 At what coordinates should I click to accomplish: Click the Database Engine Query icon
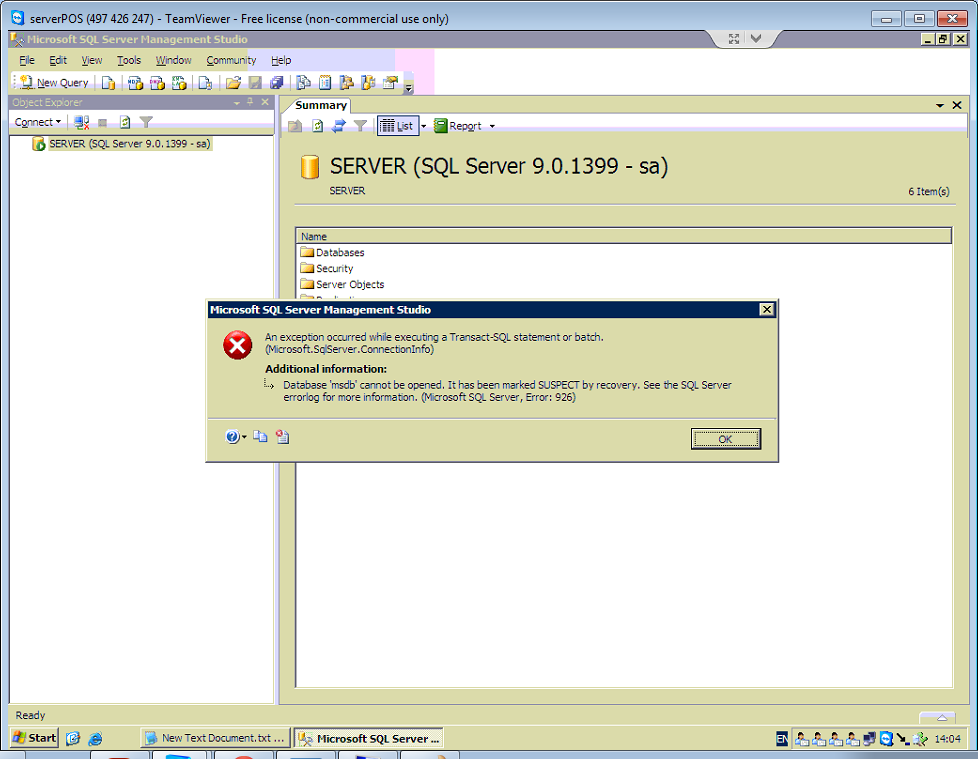click(109, 82)
